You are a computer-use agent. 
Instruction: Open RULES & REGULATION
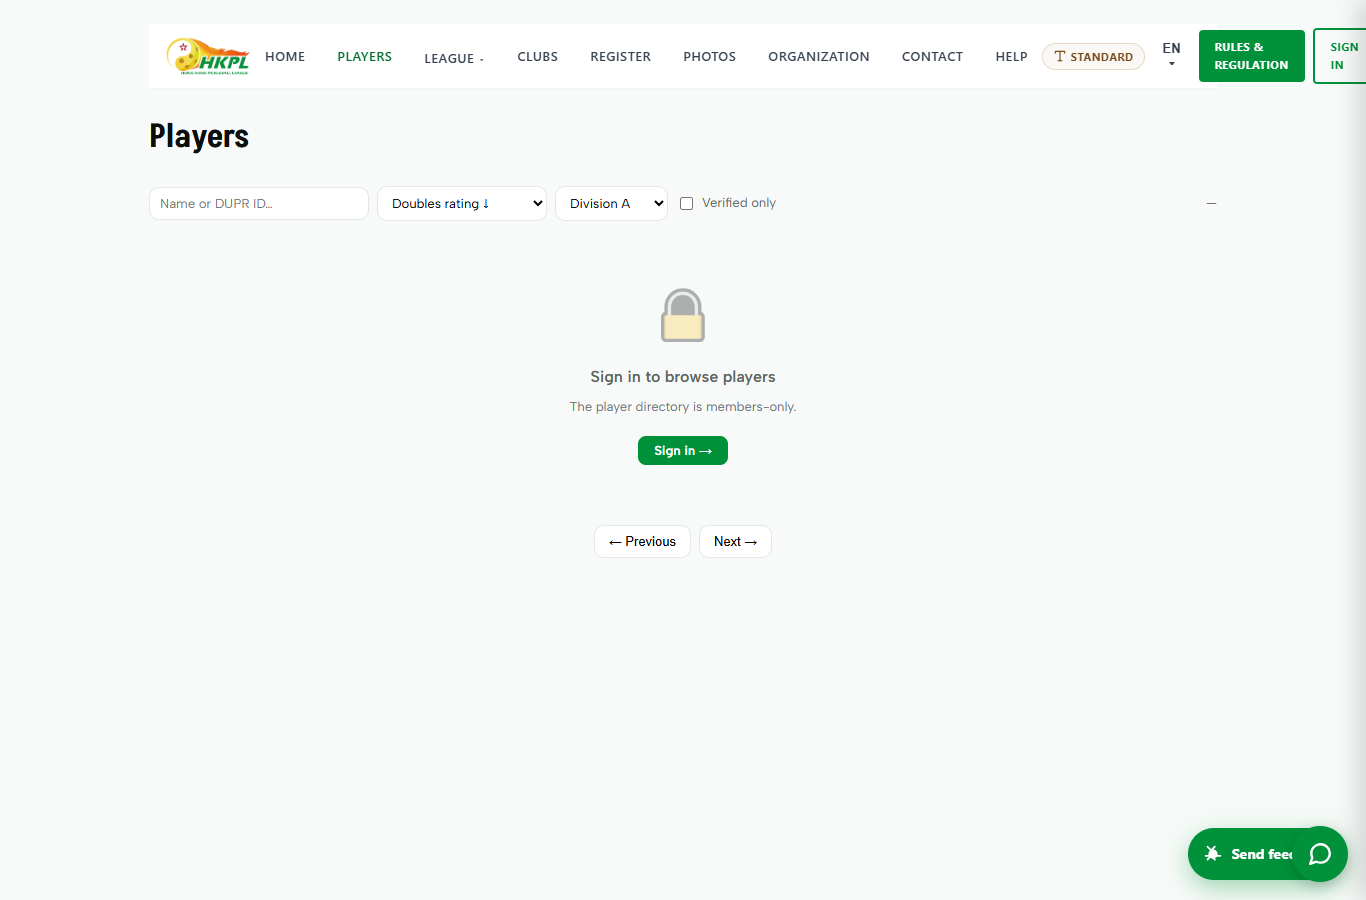[x=1251, y=56]
